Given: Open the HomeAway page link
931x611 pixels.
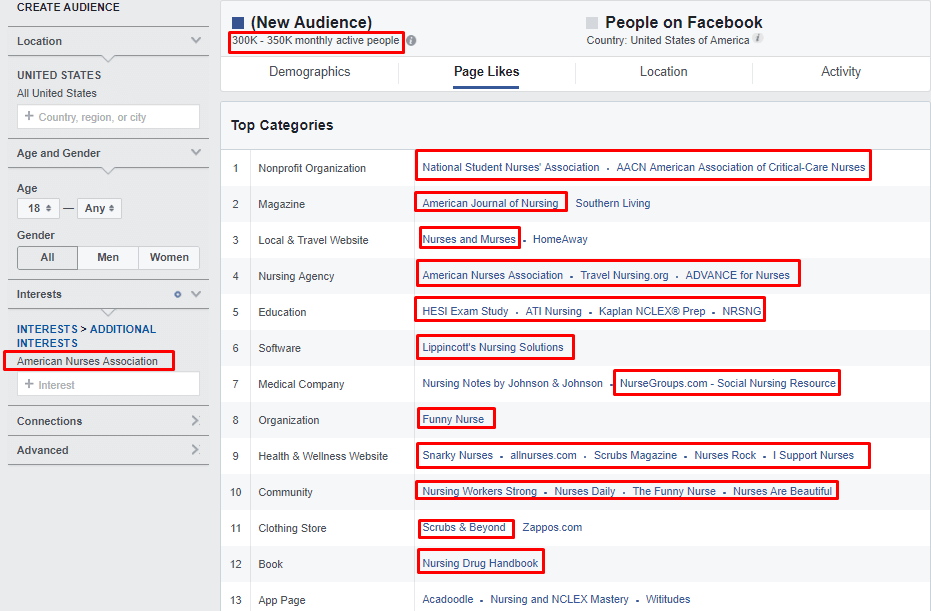Looking at the screenshot, I should click(560, 239).
